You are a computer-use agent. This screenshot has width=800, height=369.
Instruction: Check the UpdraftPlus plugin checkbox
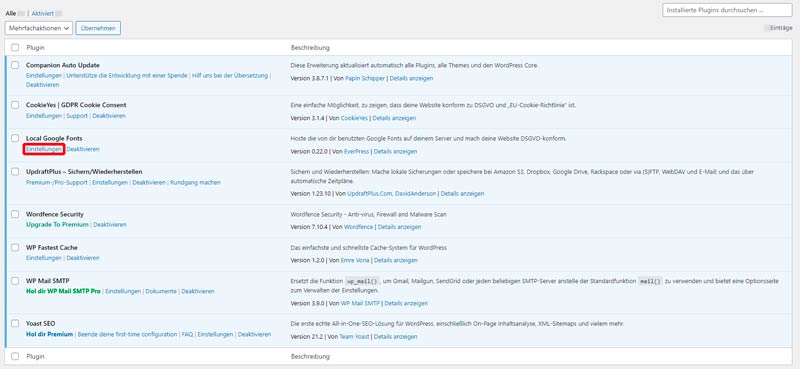pyautogui.click(x=15, y=171)
